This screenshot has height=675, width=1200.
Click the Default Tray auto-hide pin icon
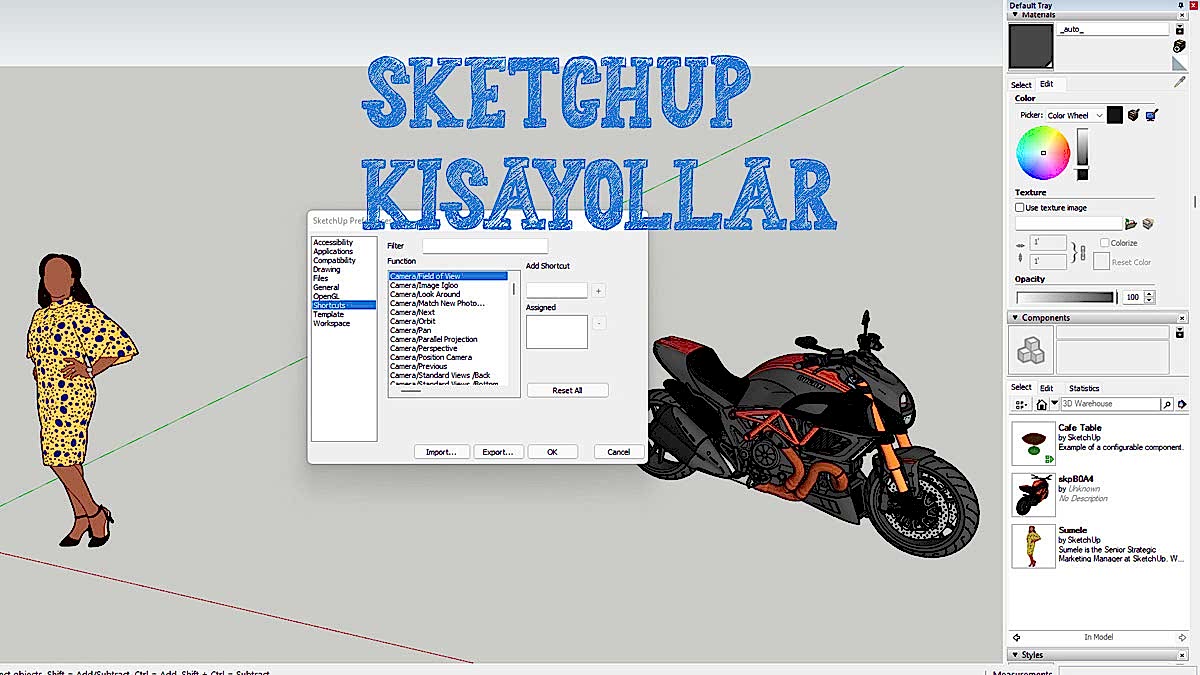1181,5
